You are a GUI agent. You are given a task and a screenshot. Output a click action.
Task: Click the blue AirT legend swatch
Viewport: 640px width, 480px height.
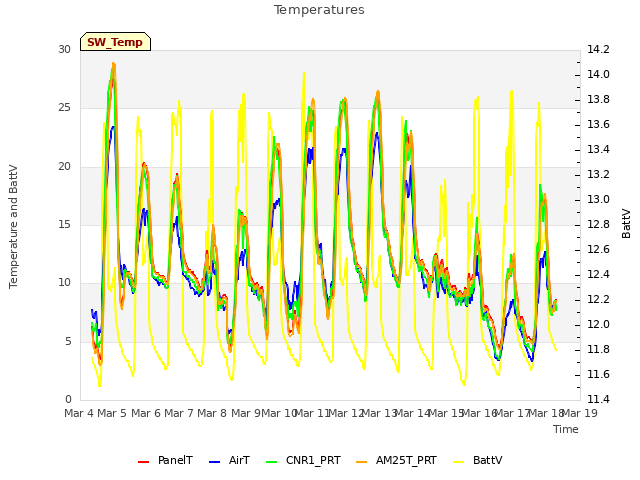click(214, 462)
